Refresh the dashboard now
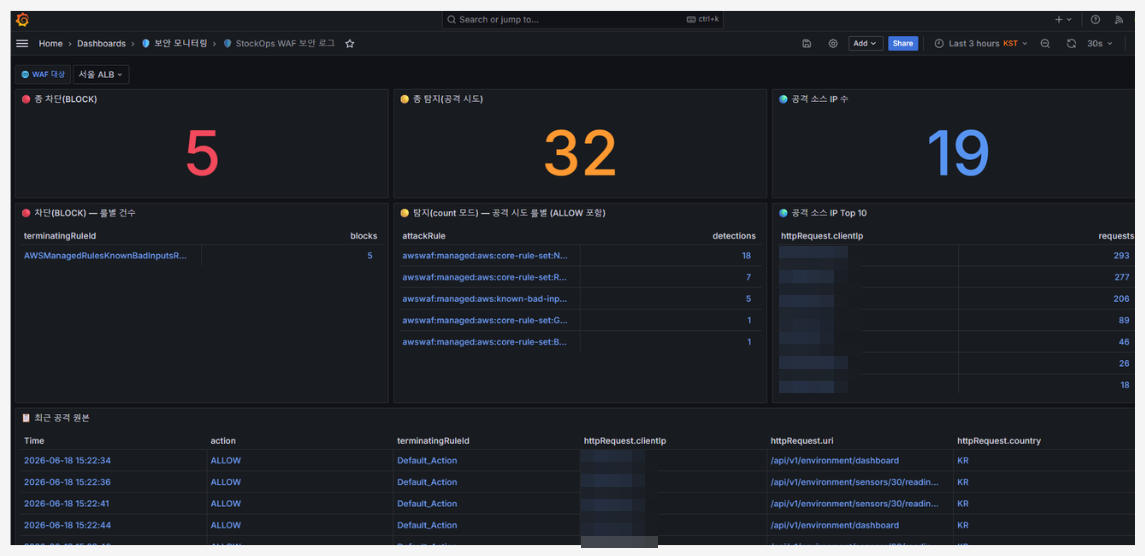 [x=1071, y=44]
